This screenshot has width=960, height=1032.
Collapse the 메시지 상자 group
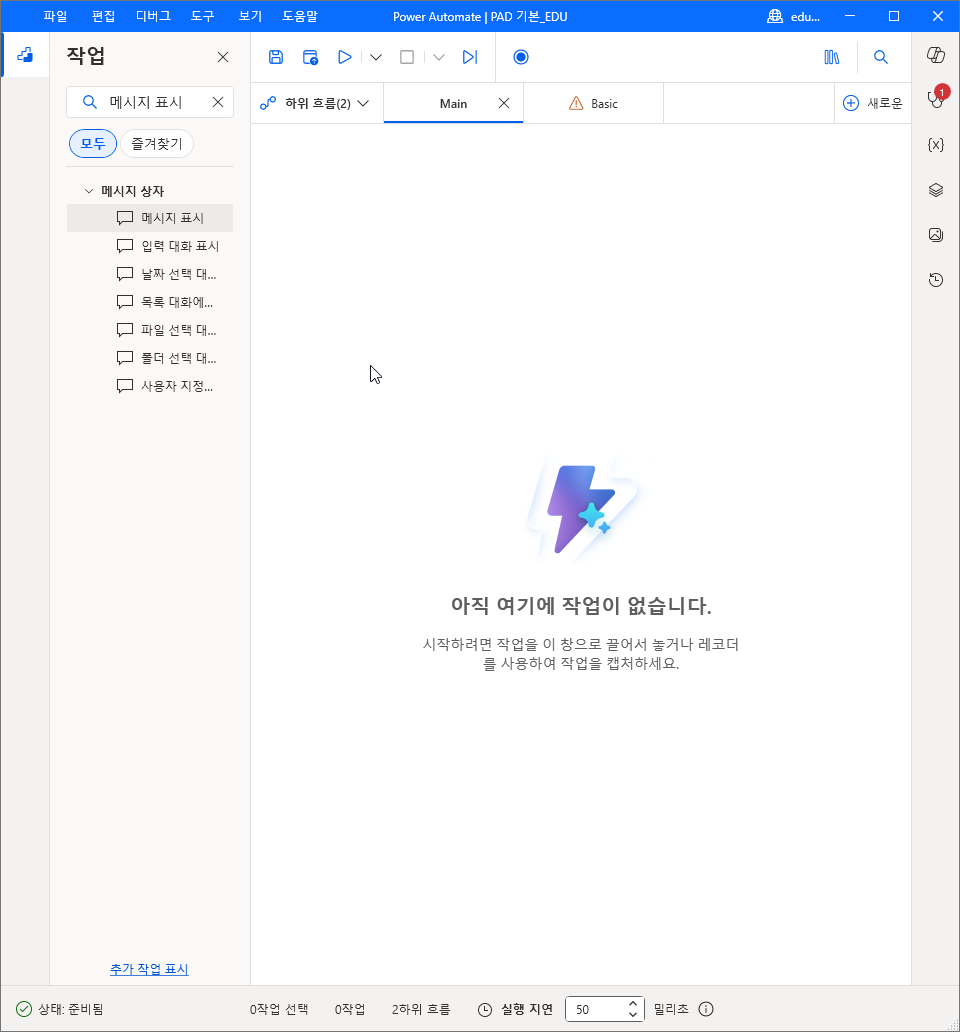(89, 191)
